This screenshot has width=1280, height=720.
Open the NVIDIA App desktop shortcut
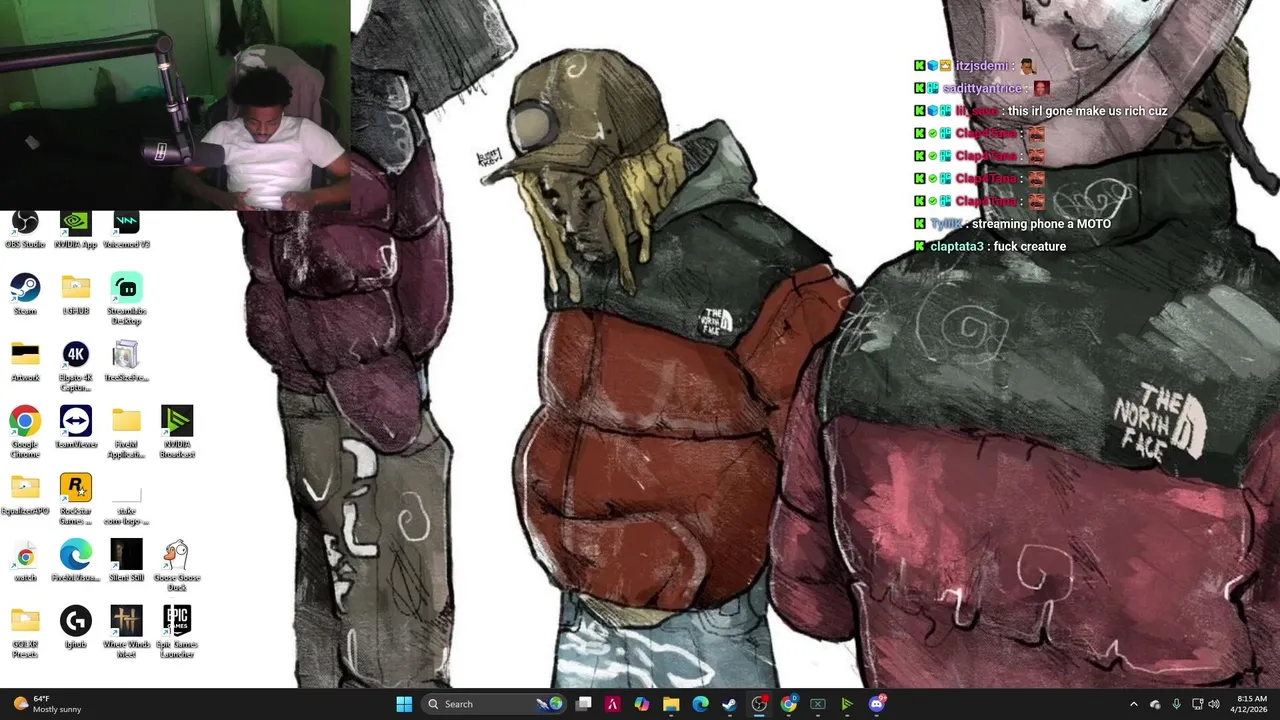[76, 230]
